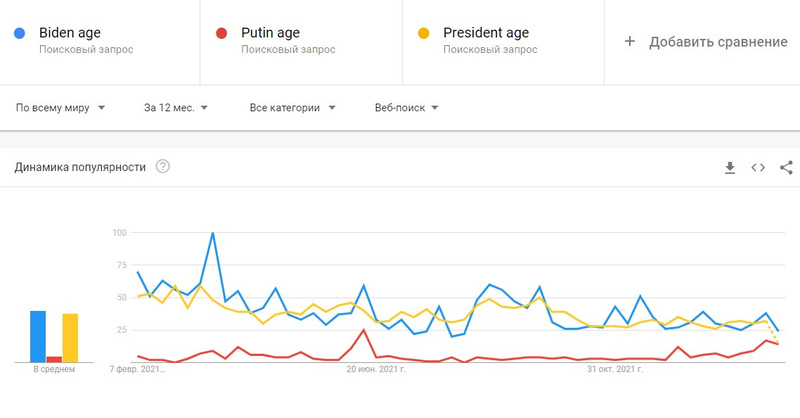Viewport: 800px width, 418px height.
Task: Share the popularity dynamics chart
Action: [x=786, y=167]
